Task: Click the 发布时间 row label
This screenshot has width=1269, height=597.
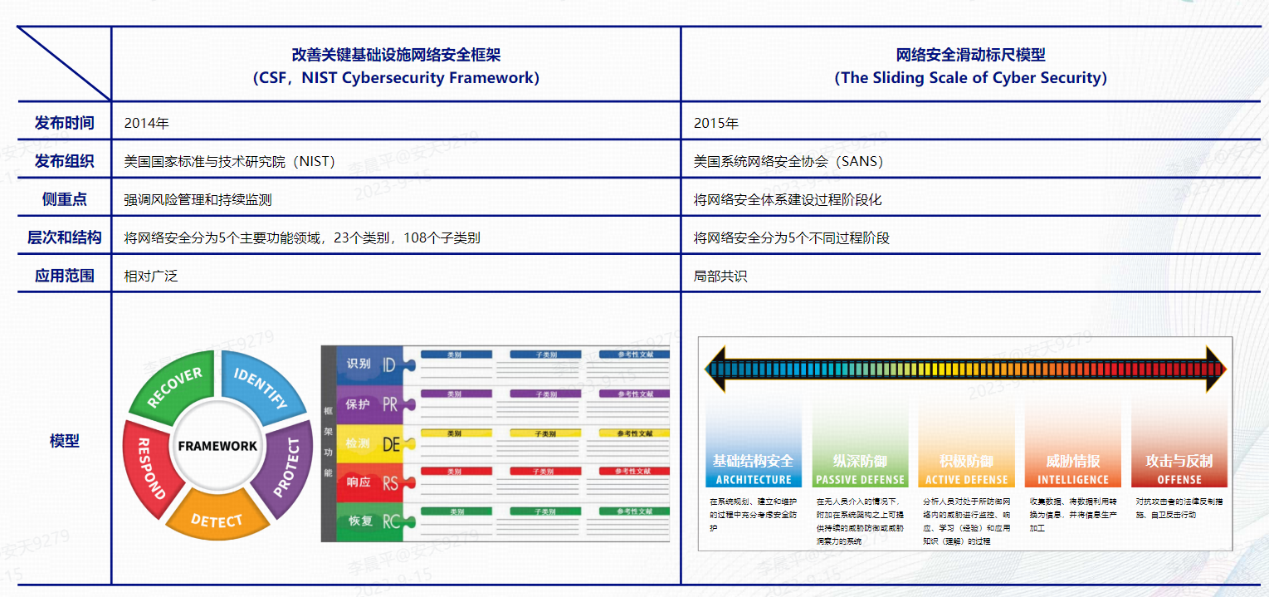Action: [x=64, y=123]
